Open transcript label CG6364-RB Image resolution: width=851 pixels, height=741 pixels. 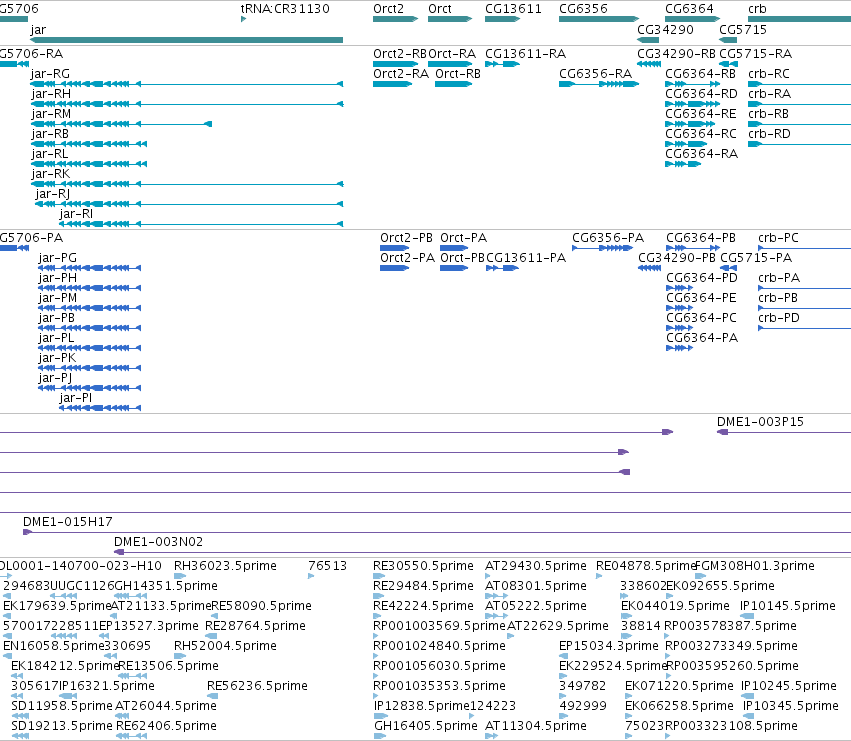[x=700, y=73]
